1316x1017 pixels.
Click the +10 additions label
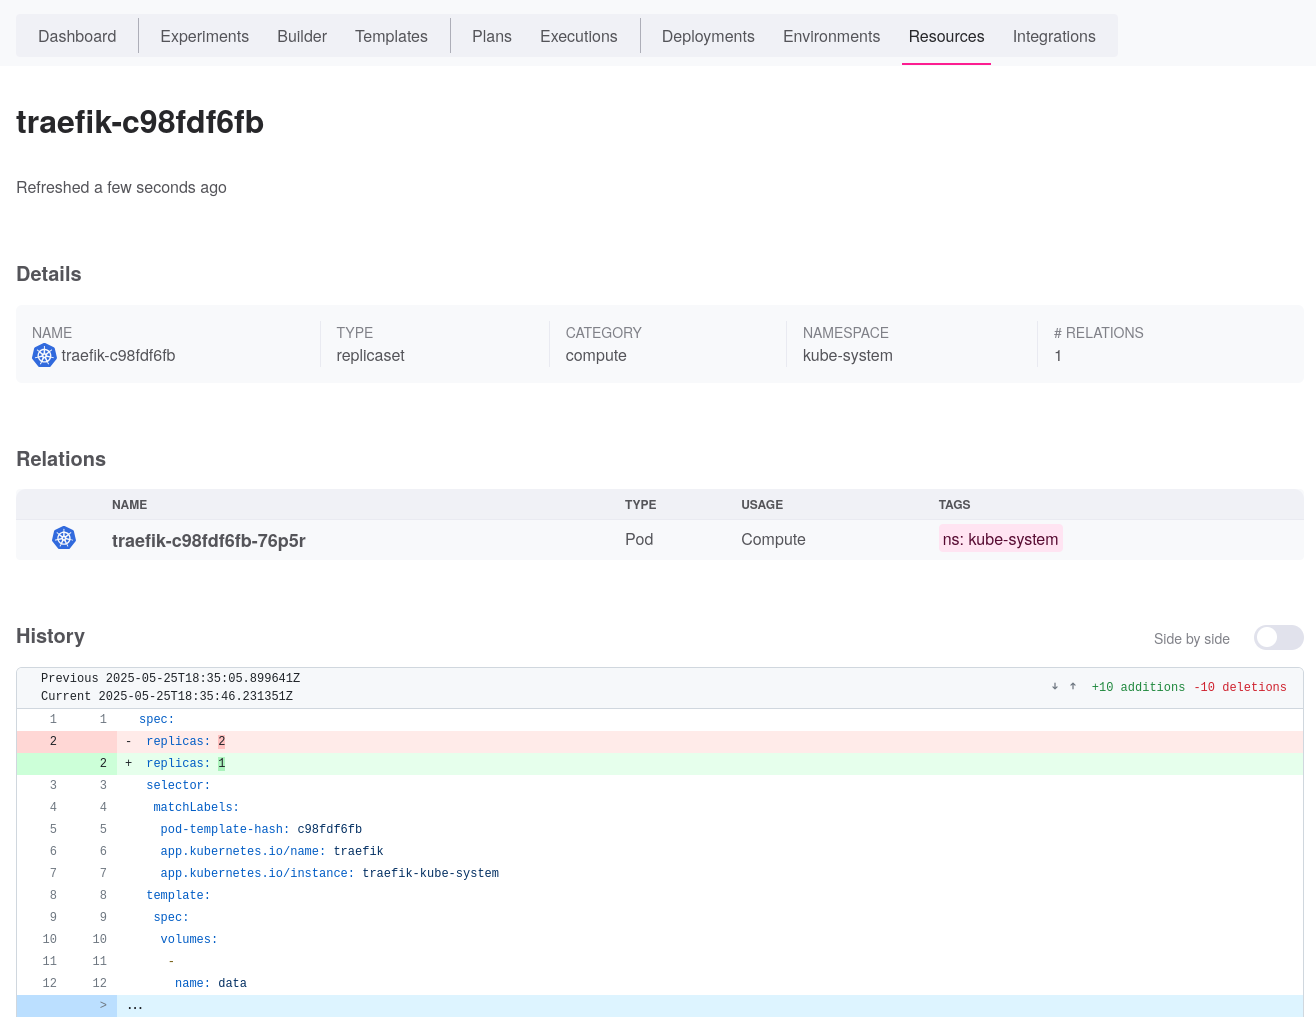pyautogui.click(x=1138, y=687)
